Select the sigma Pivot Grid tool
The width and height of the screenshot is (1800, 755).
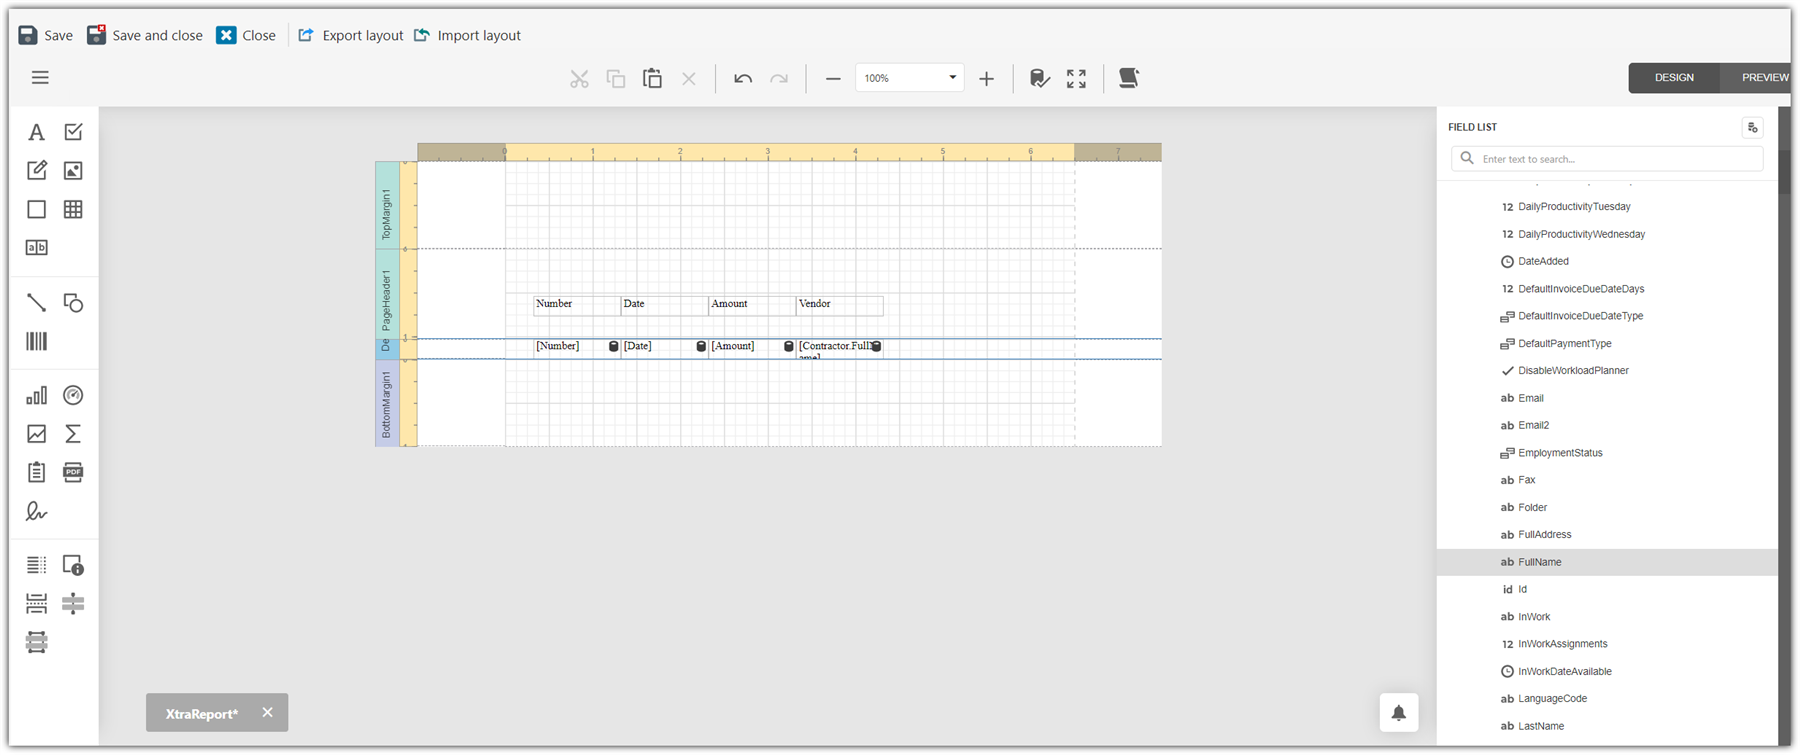pyautogui.click(x=73, y=434)
